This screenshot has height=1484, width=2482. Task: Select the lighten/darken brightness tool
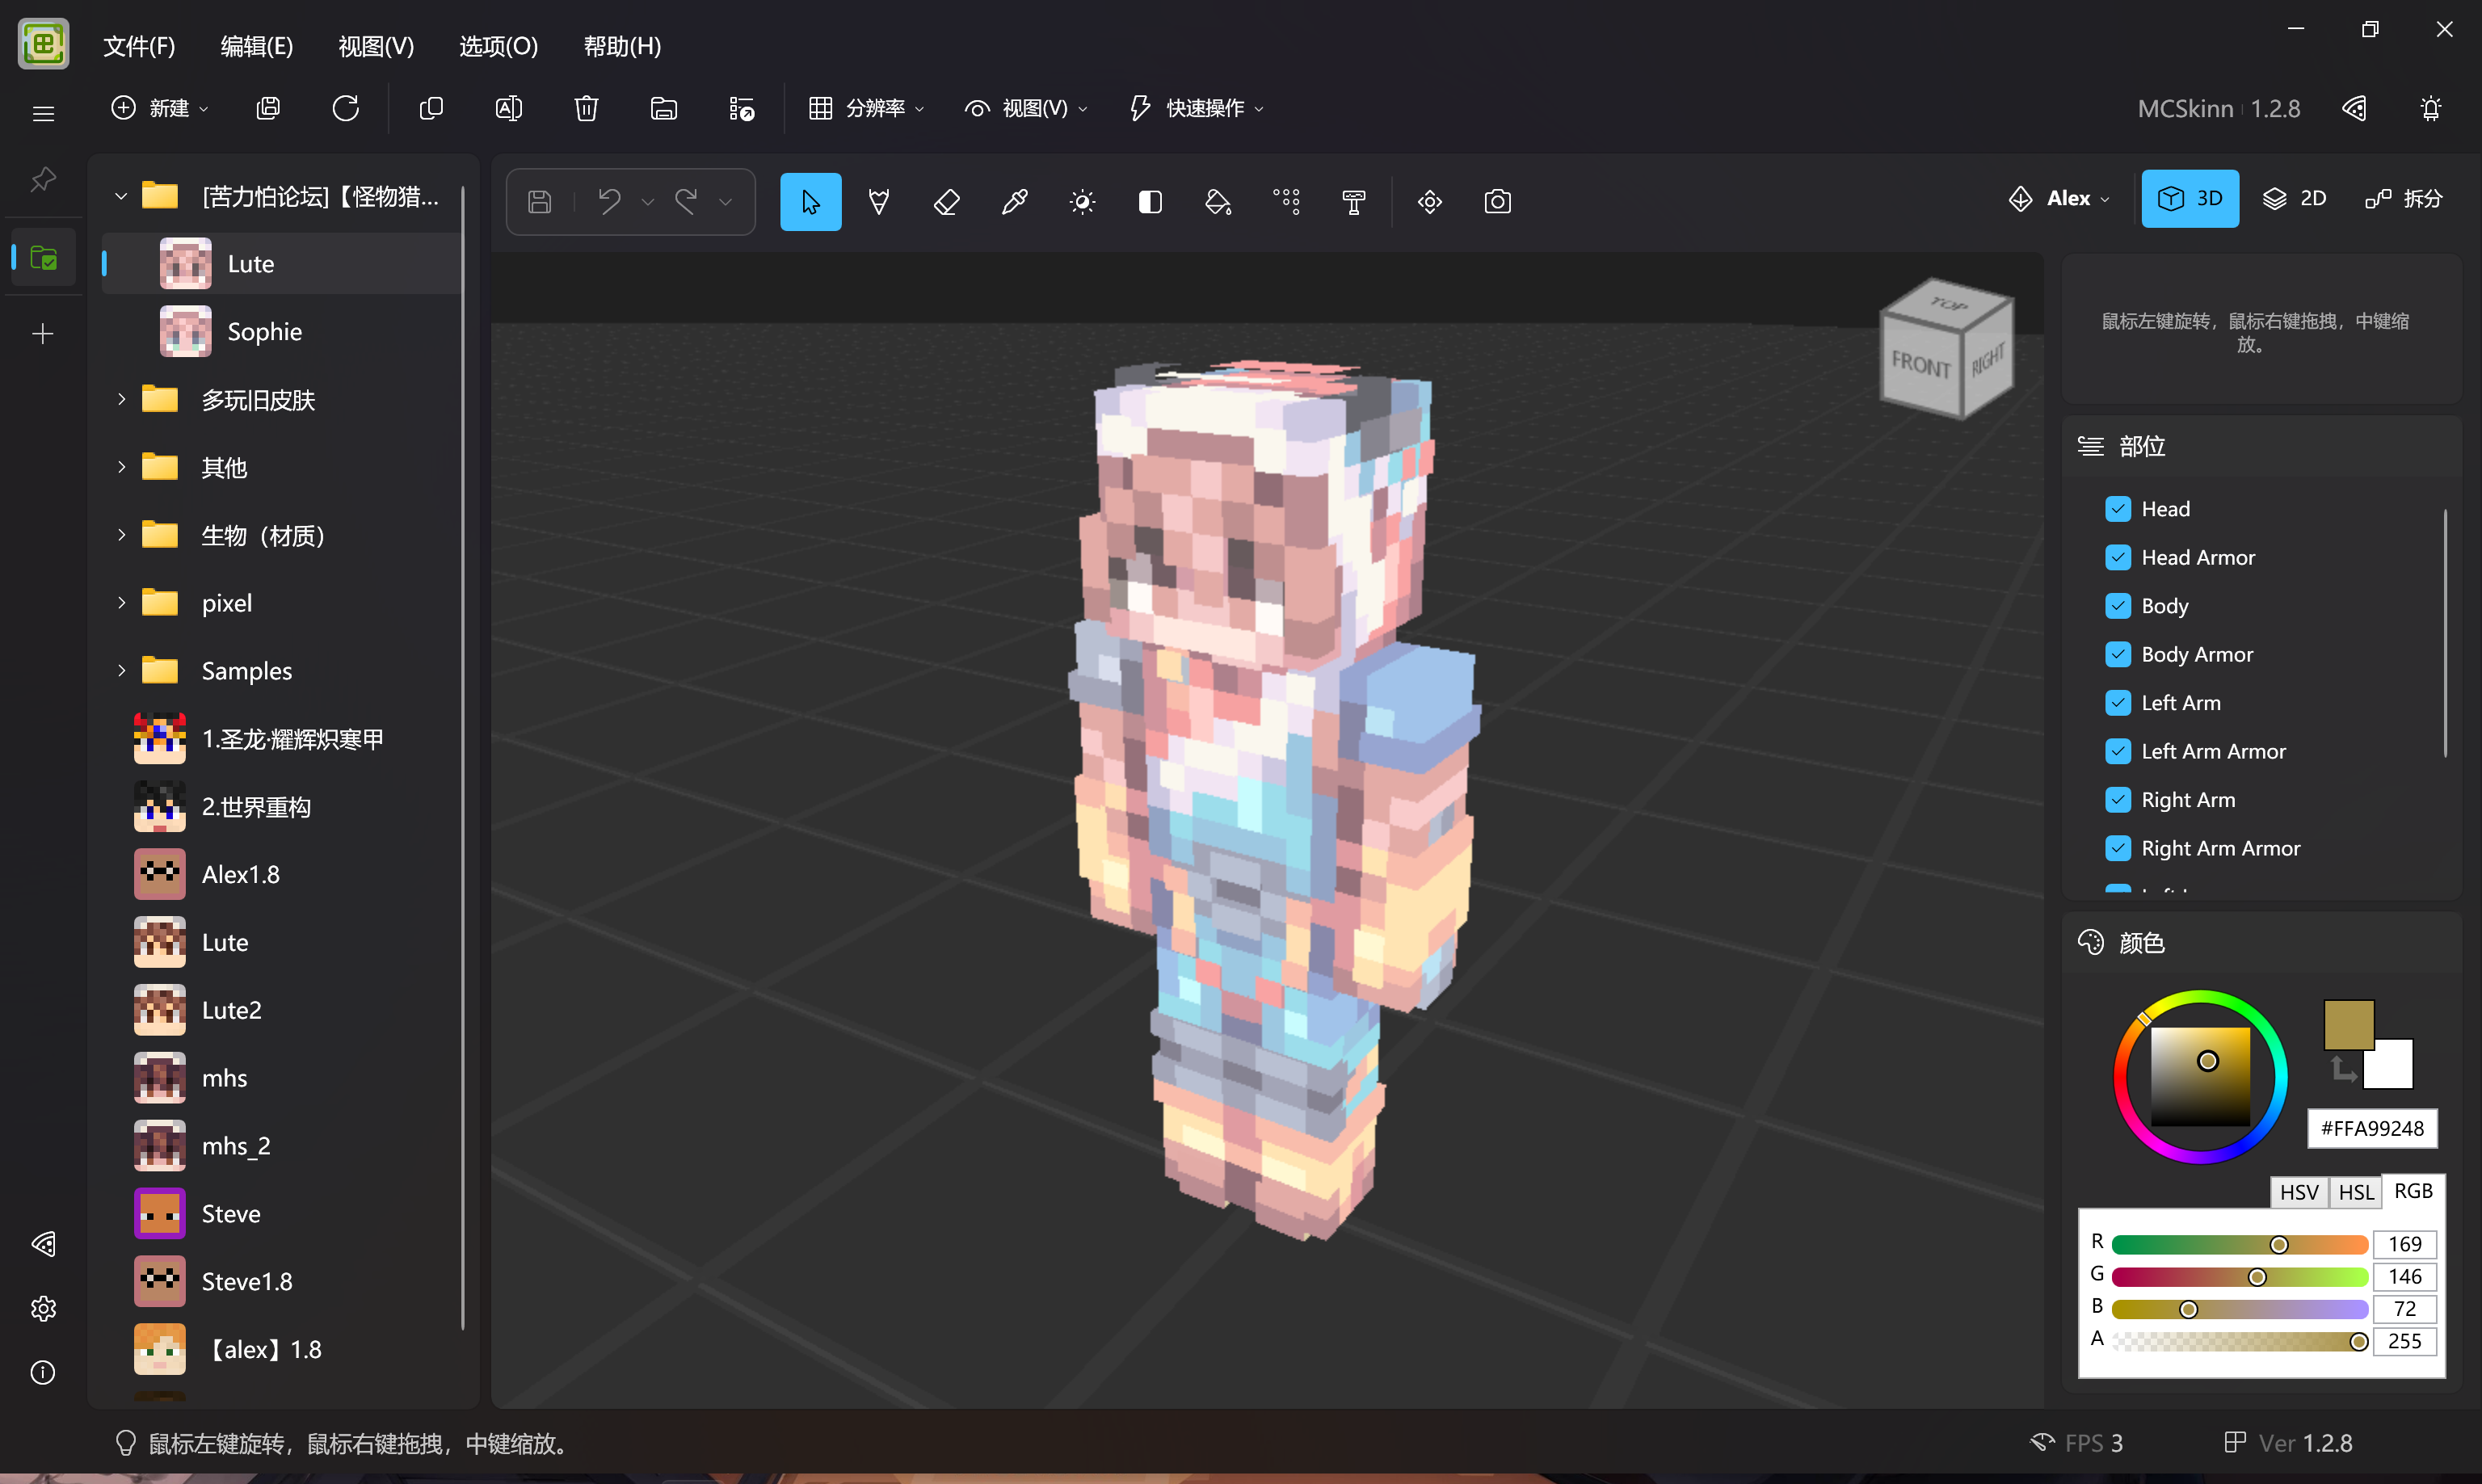1082,202
